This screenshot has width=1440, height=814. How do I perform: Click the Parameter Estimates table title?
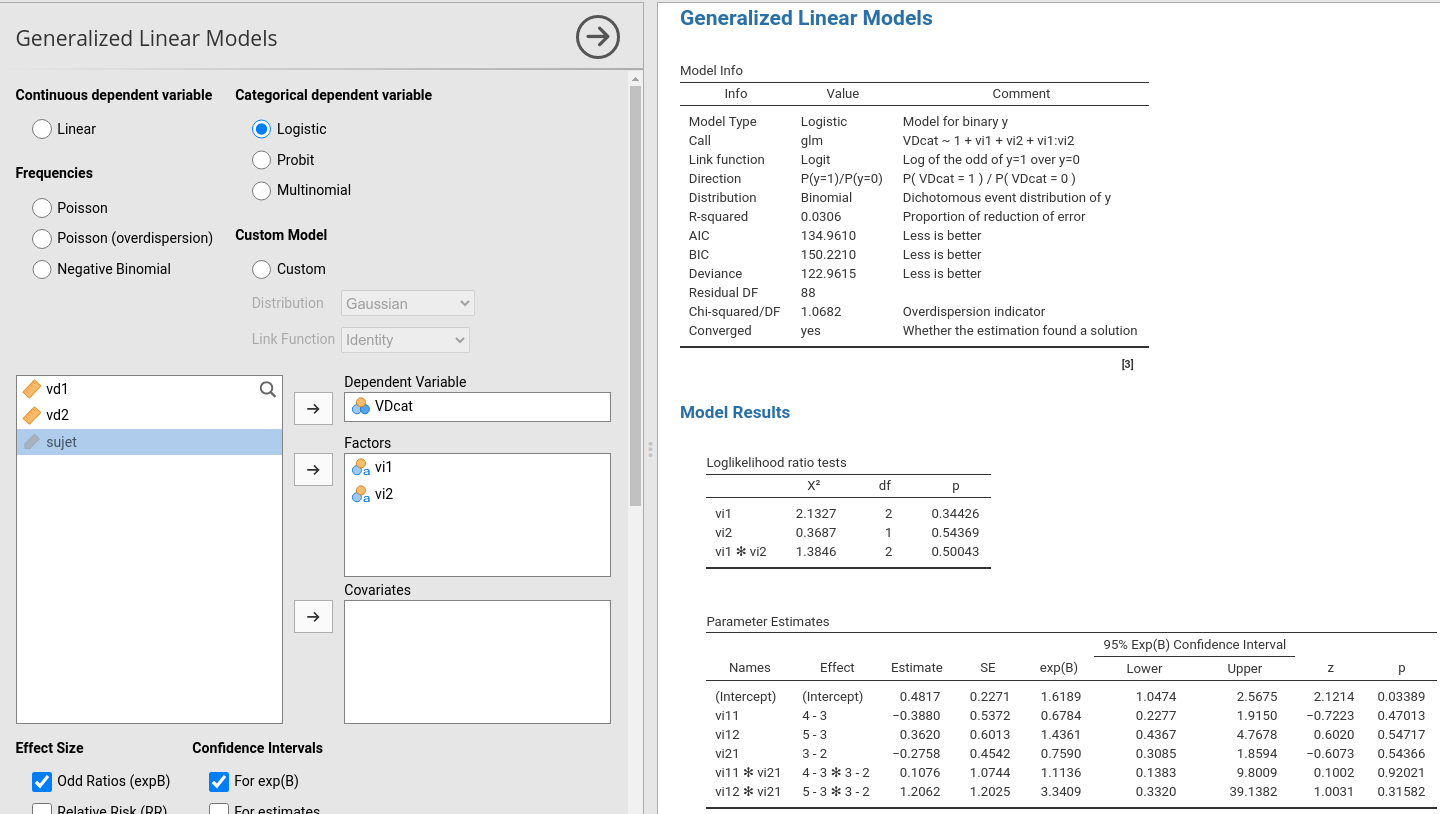768,621
